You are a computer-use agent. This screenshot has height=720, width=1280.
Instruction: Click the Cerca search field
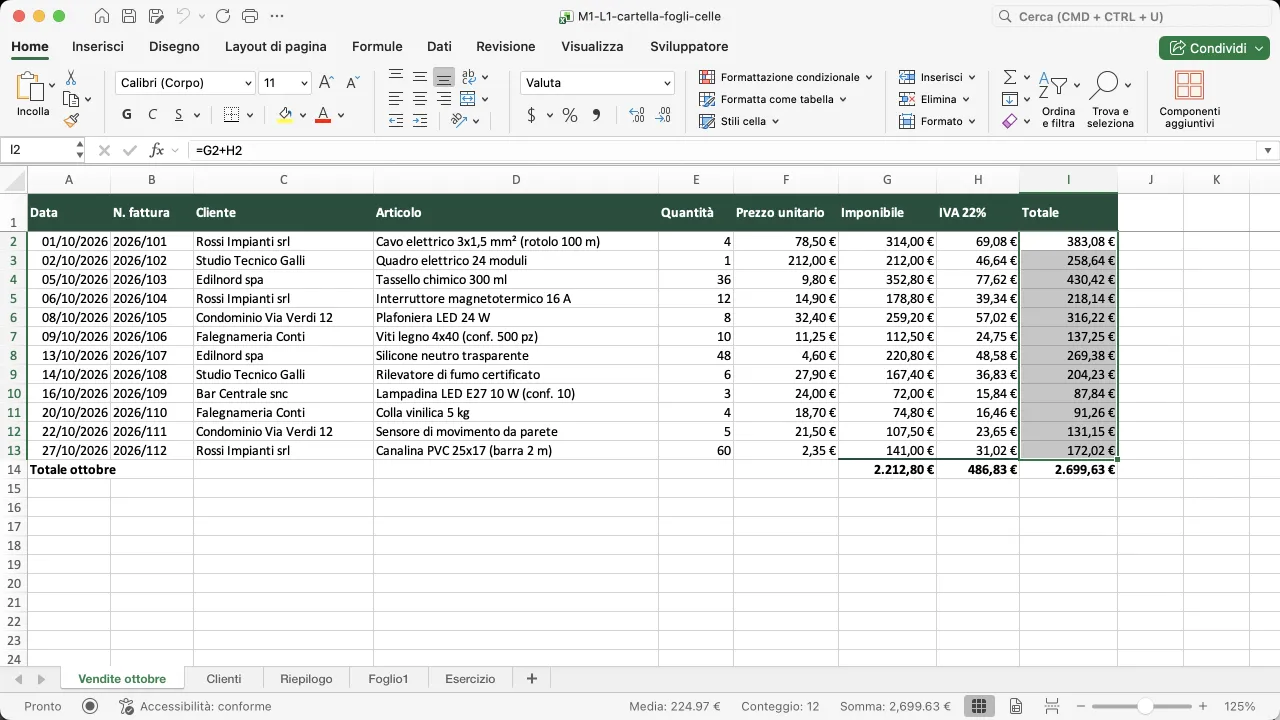(x=1131, y=17)
